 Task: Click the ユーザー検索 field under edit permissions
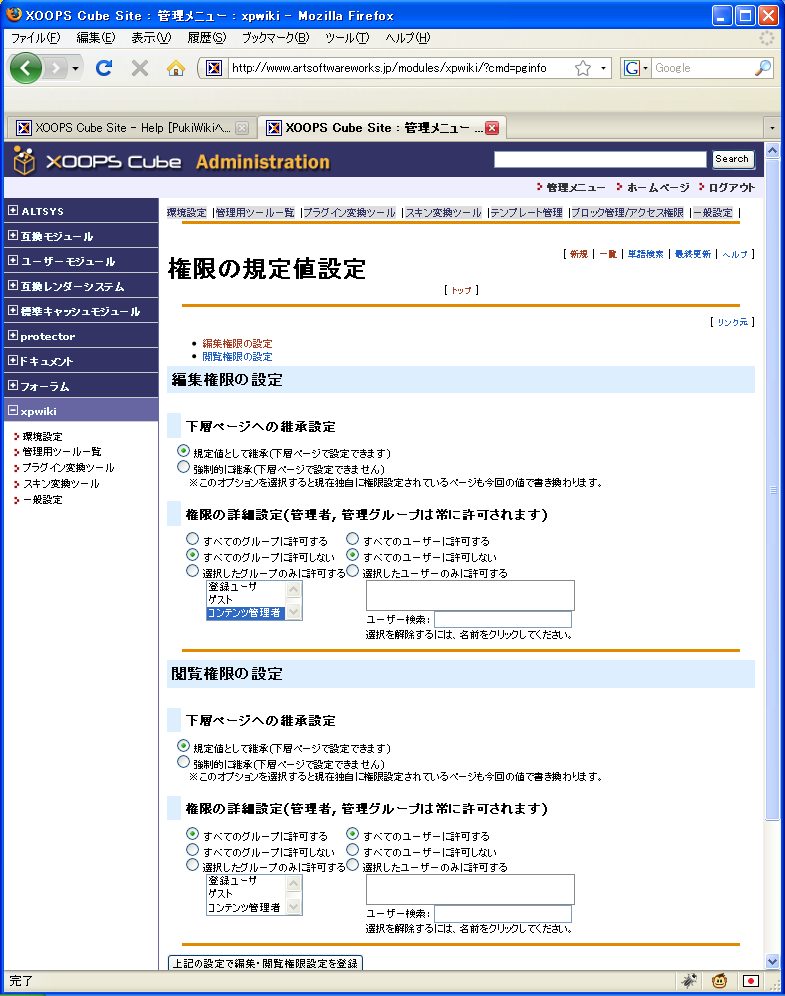pos(502,620)
